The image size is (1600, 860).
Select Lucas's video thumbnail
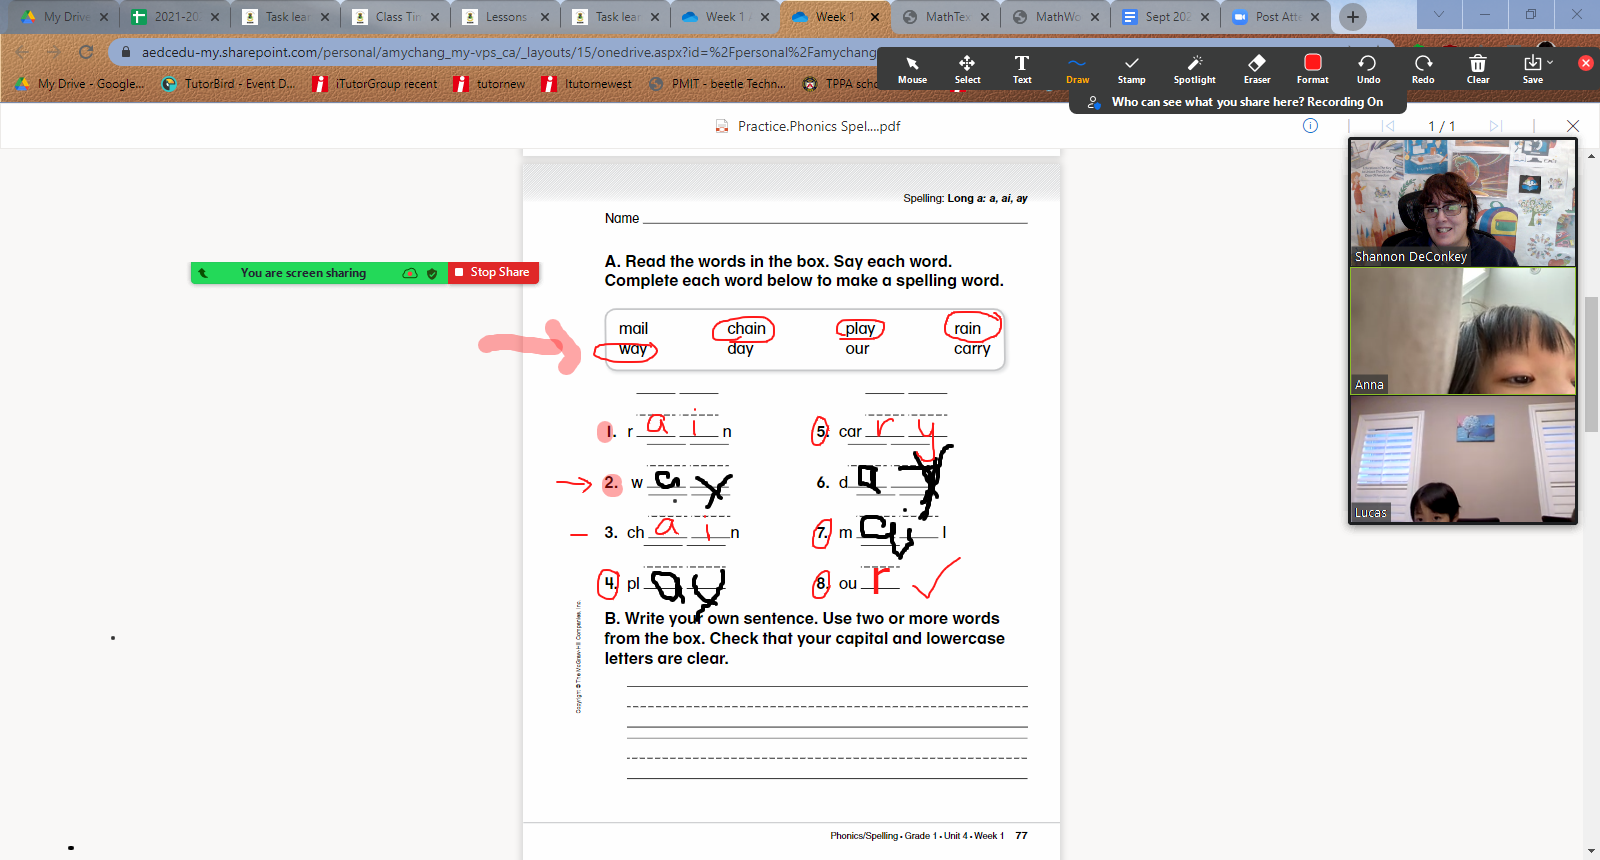tap(1462, 460)
